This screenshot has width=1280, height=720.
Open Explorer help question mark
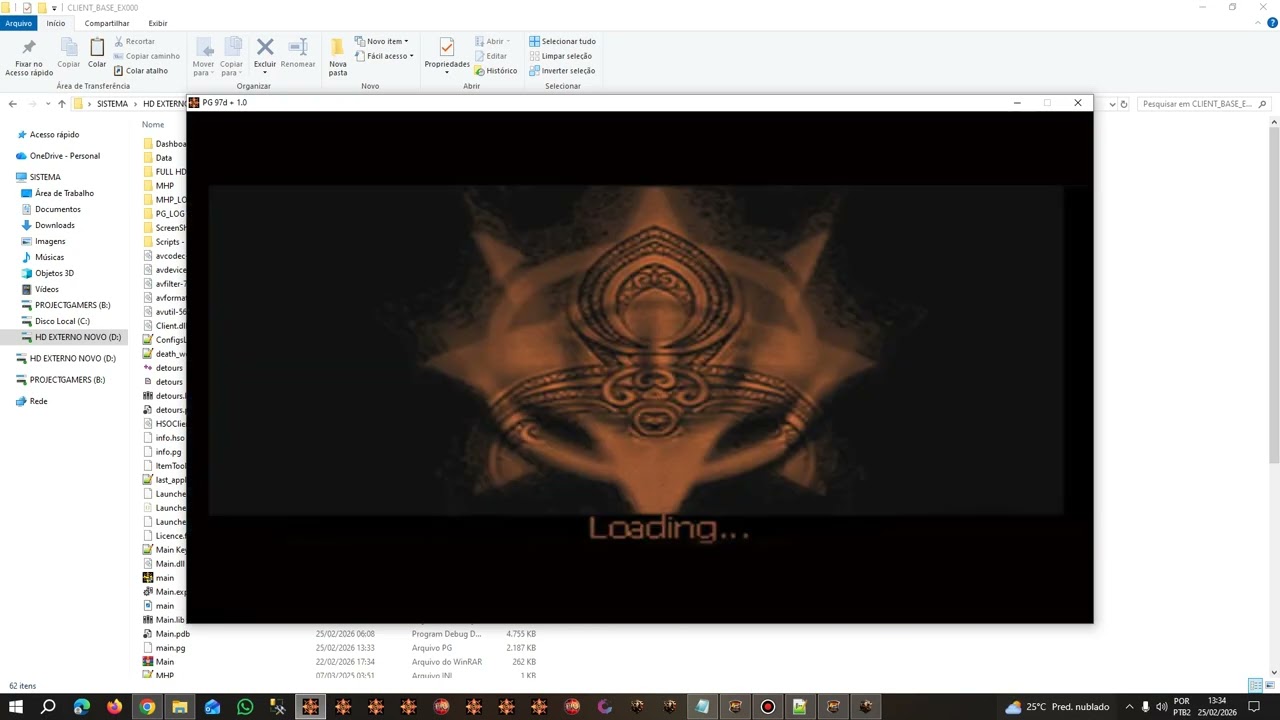1272,23
